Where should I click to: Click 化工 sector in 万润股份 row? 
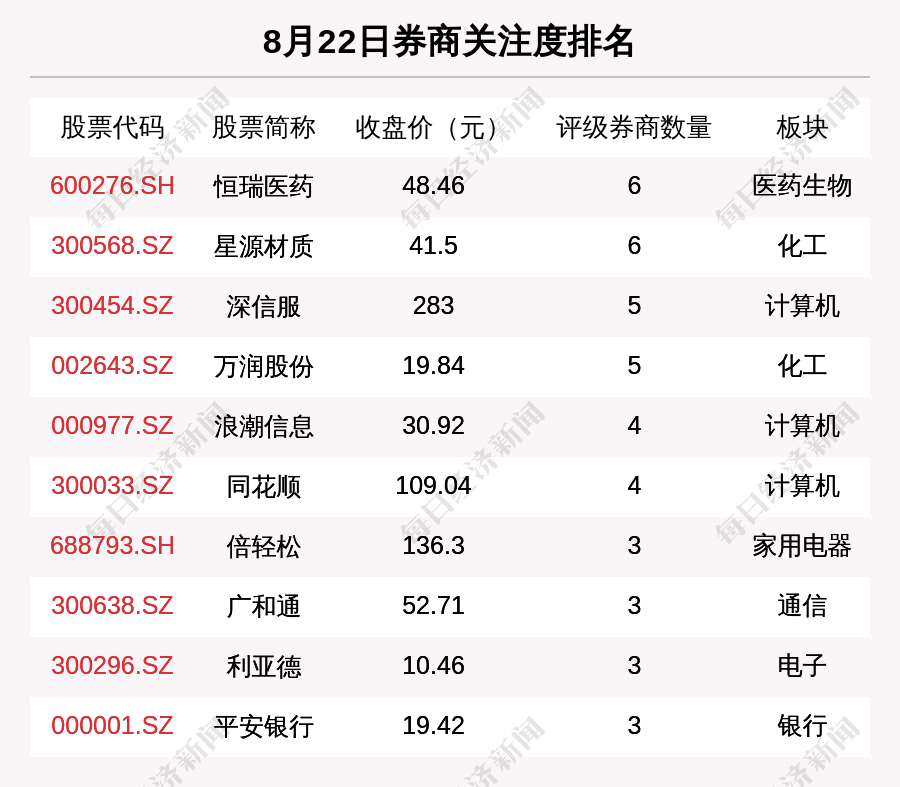[802, 366]
